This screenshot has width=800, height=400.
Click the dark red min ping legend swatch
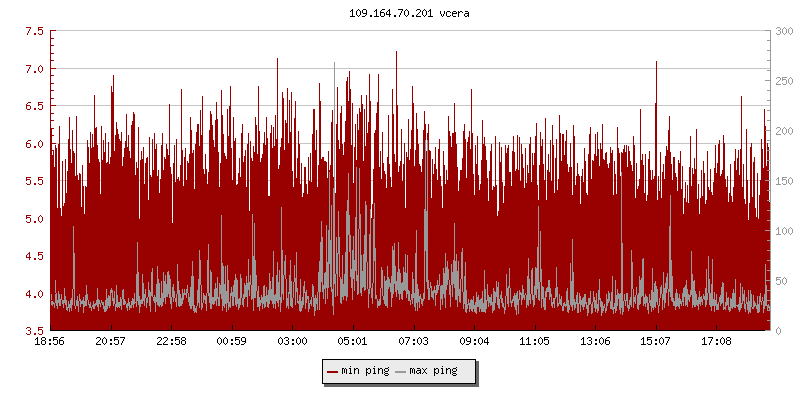(333, 371)
